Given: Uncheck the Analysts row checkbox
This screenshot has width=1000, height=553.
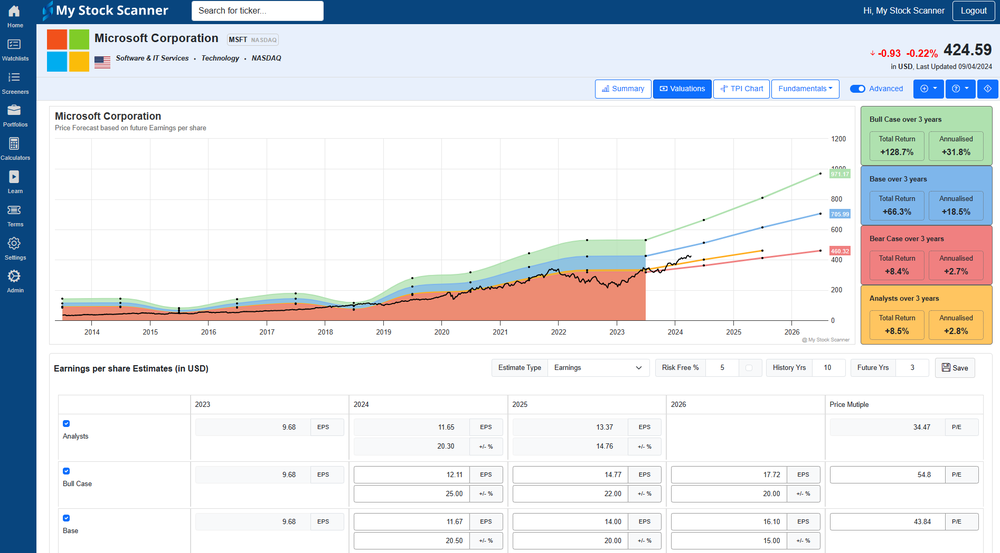Looking at the screenshot, I should pos(66,424).
